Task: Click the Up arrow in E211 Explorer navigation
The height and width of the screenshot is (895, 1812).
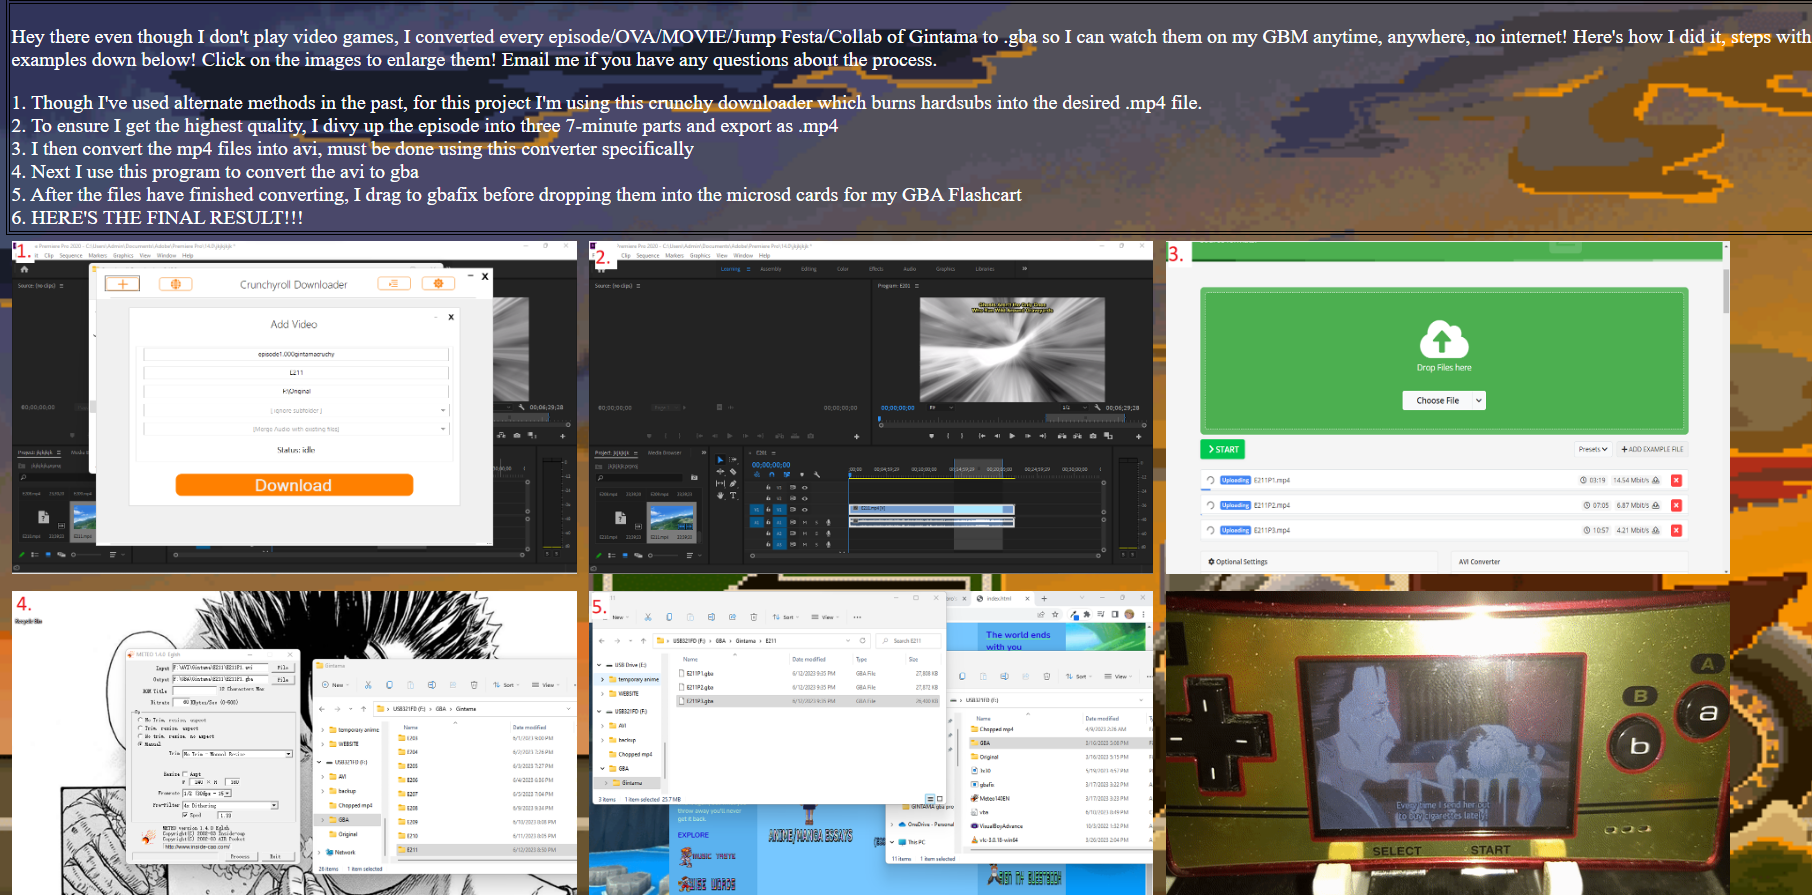Action: click(x=645, y=641)
